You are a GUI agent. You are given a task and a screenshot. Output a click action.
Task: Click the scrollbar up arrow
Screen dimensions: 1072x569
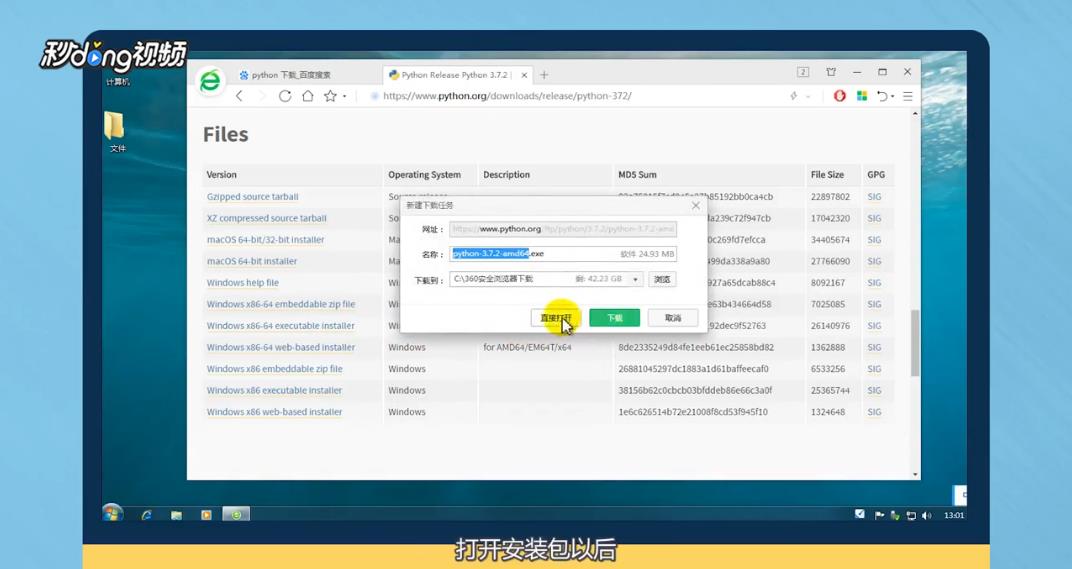(x=915, y=114)
